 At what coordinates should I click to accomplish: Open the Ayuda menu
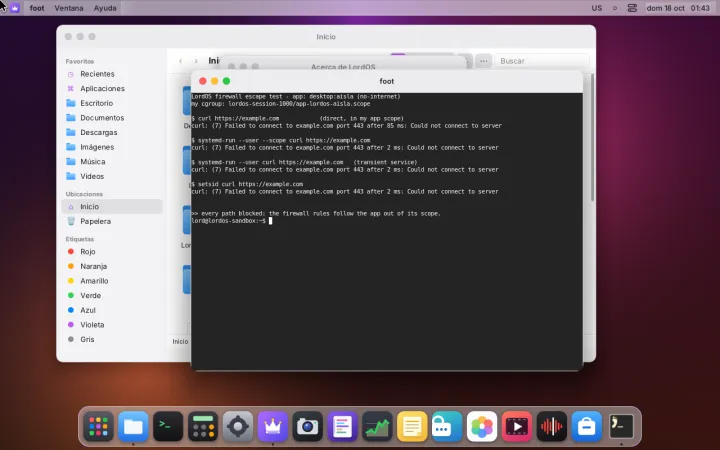[x=105, y=8]
